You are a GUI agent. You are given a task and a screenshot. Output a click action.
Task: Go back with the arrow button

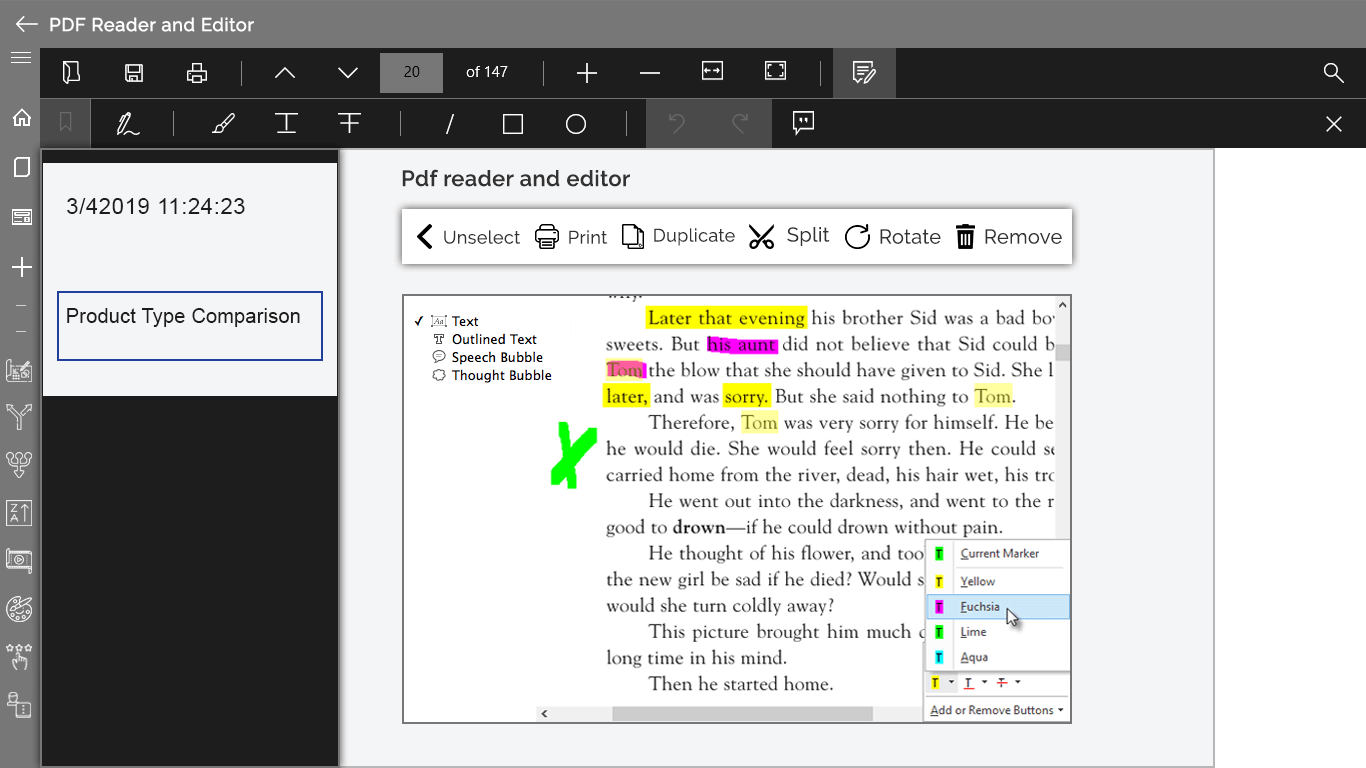(27, 24)
